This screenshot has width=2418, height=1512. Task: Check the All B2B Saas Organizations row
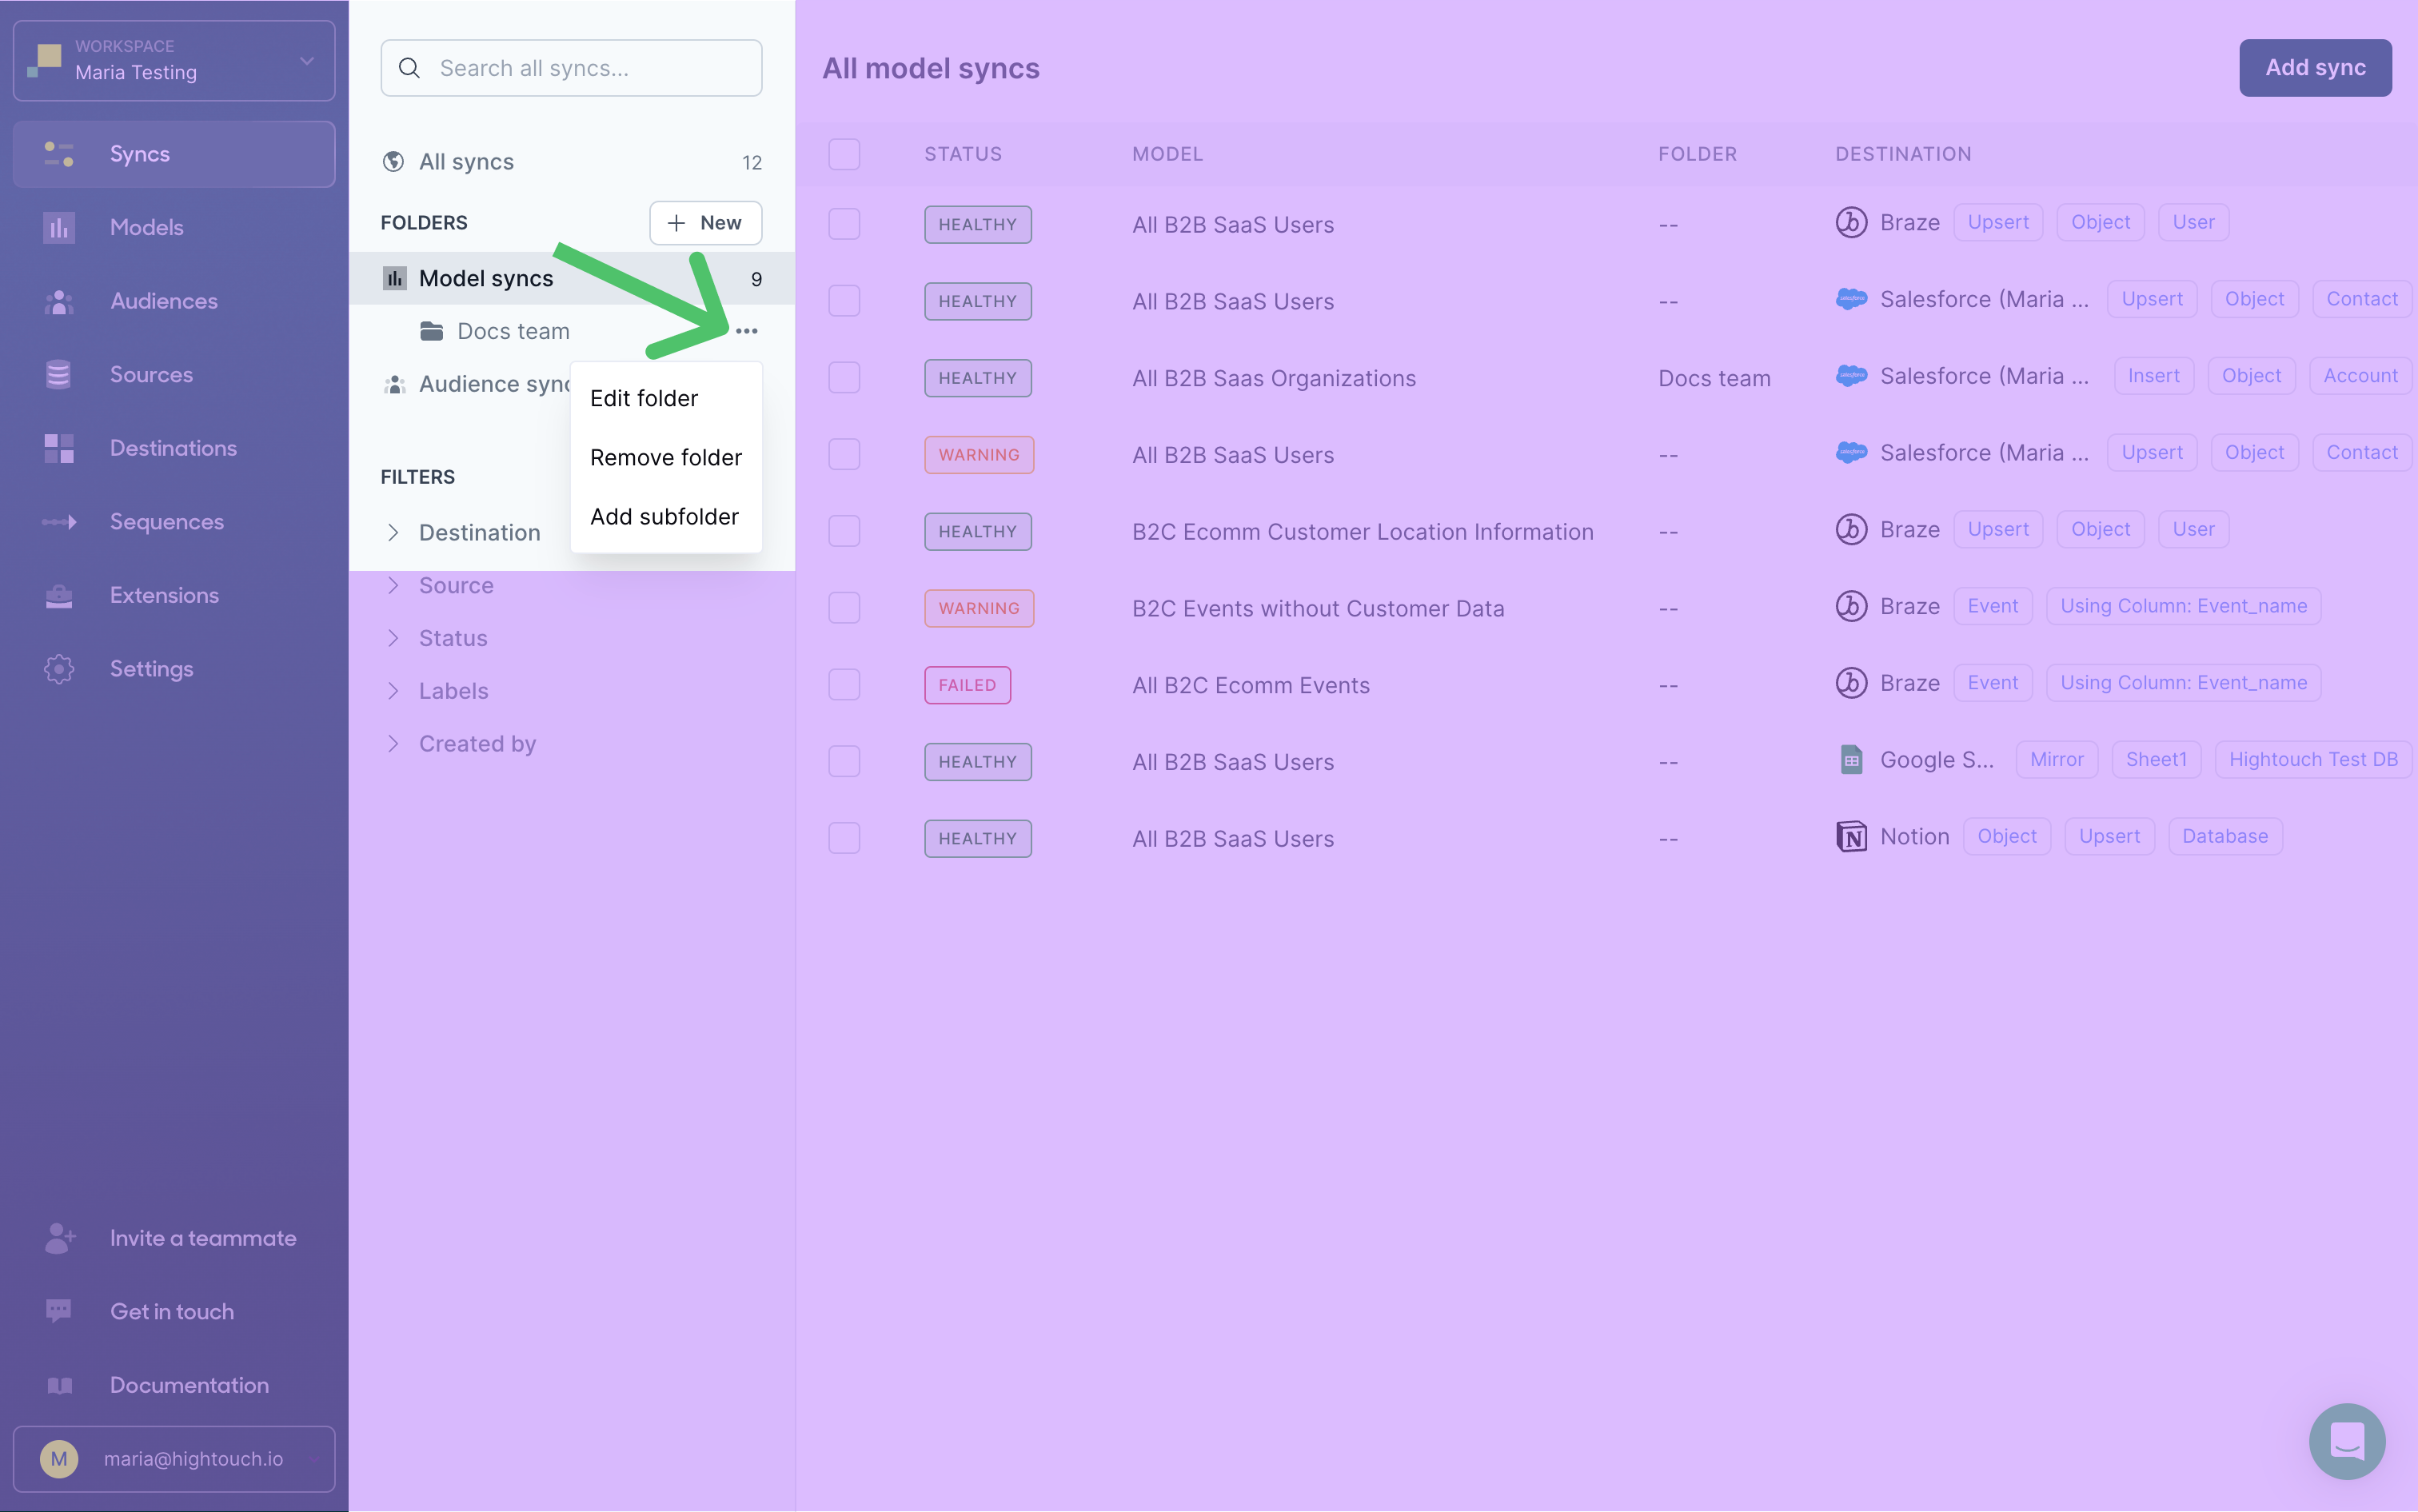844,377
